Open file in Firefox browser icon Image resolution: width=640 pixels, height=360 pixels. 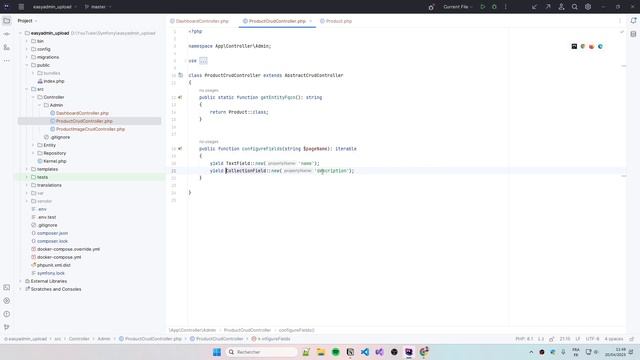tap(591, 47)
